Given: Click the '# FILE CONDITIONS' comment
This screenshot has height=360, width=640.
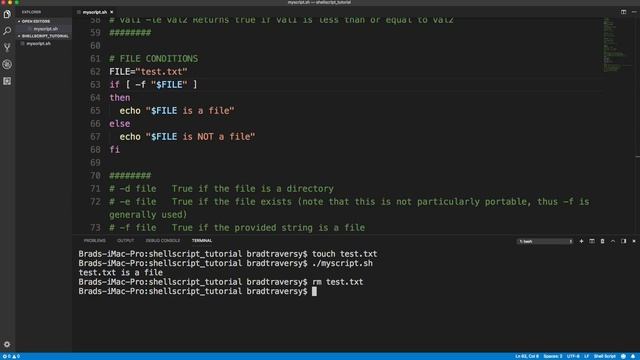Looking at the screenshot, I should (x=153, y=58).
